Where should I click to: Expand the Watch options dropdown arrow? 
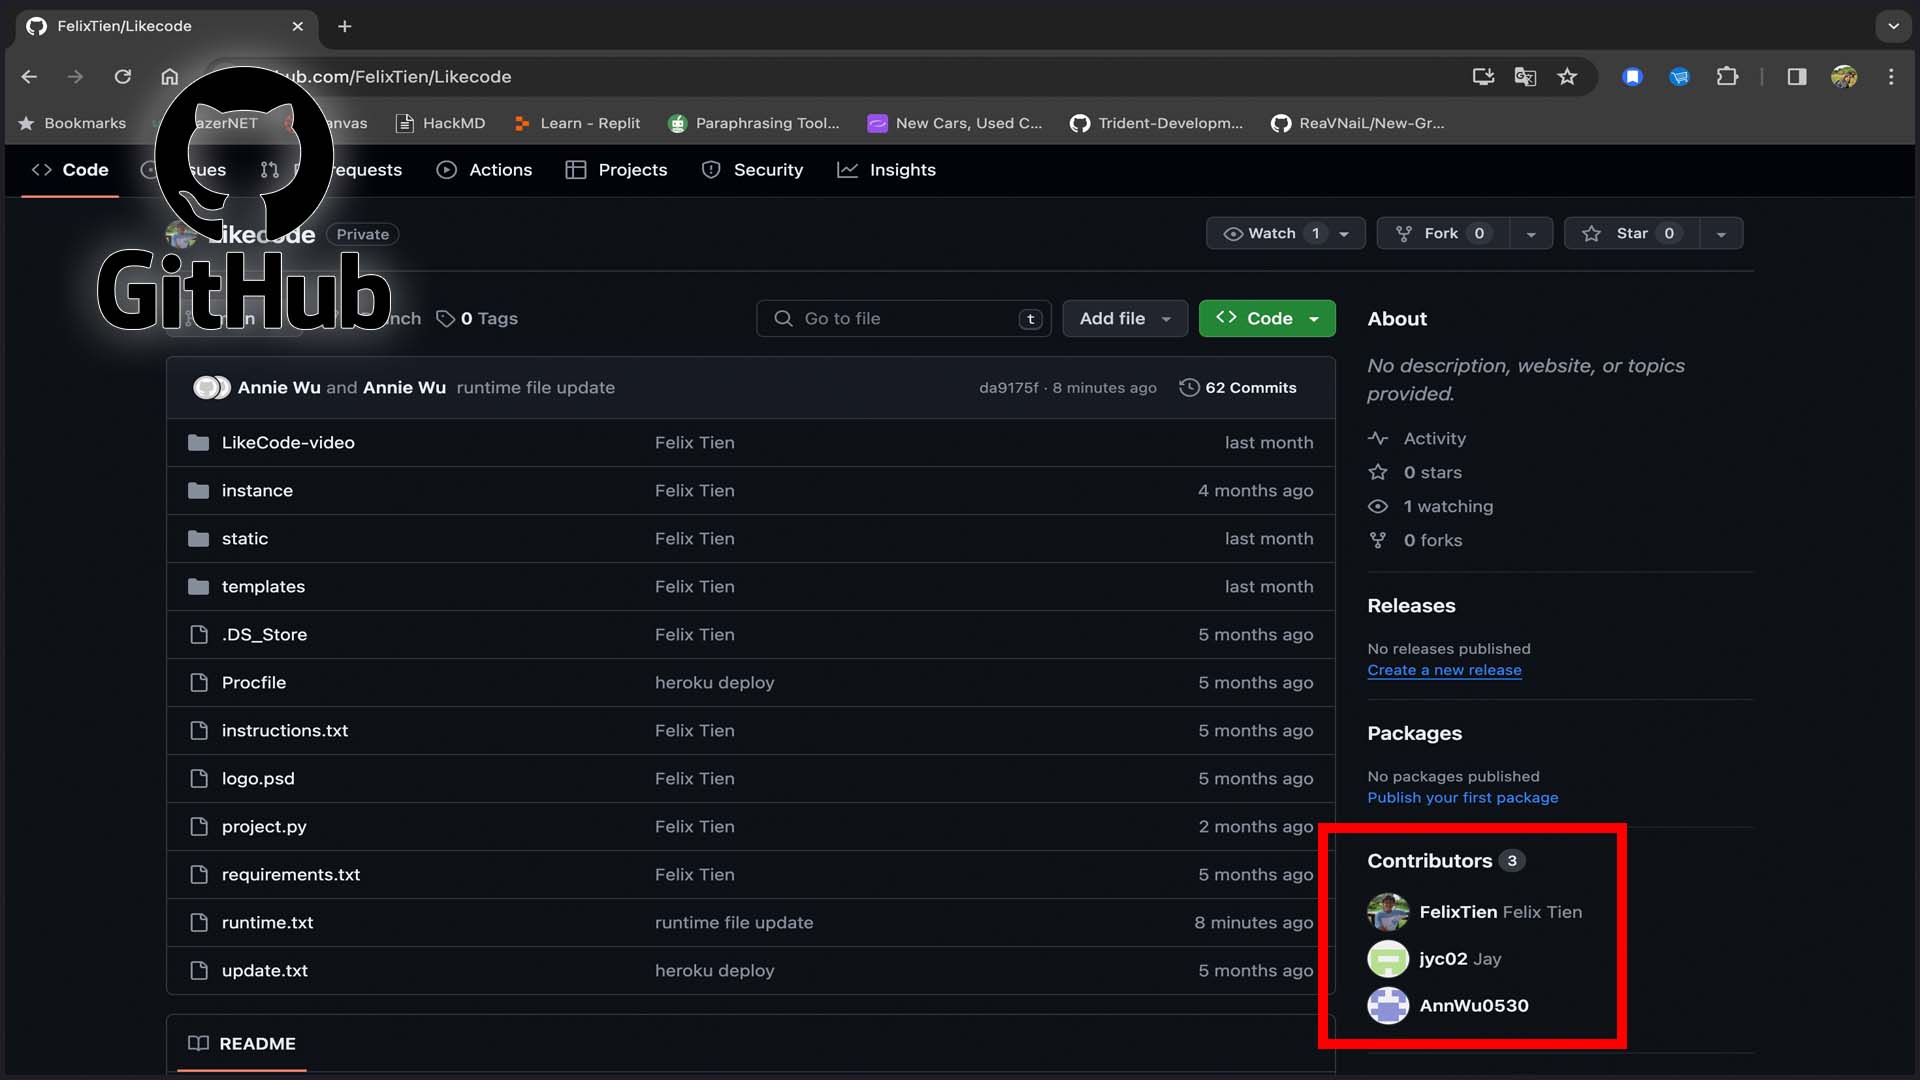click(1345, 233)
